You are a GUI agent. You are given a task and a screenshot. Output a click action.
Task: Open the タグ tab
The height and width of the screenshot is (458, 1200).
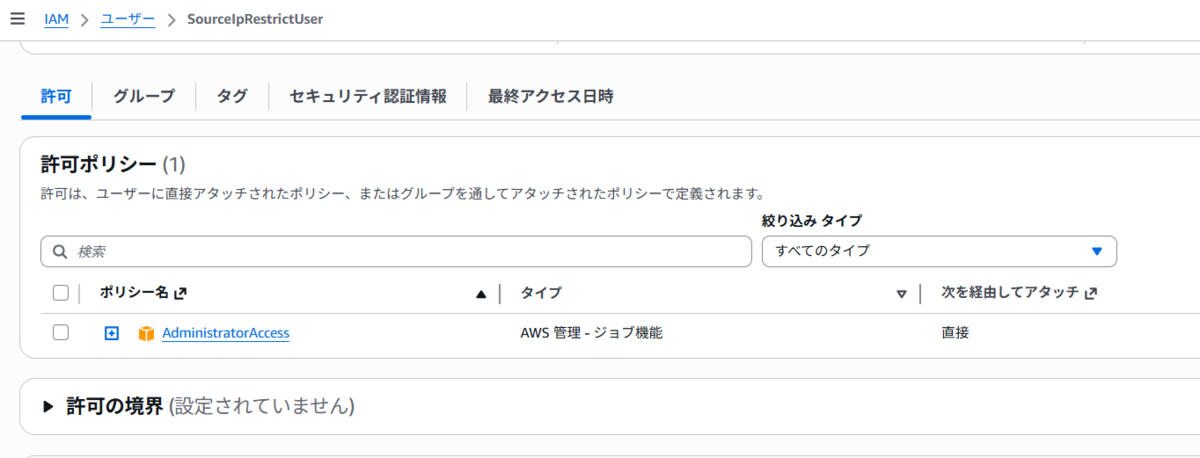point(232,96)
